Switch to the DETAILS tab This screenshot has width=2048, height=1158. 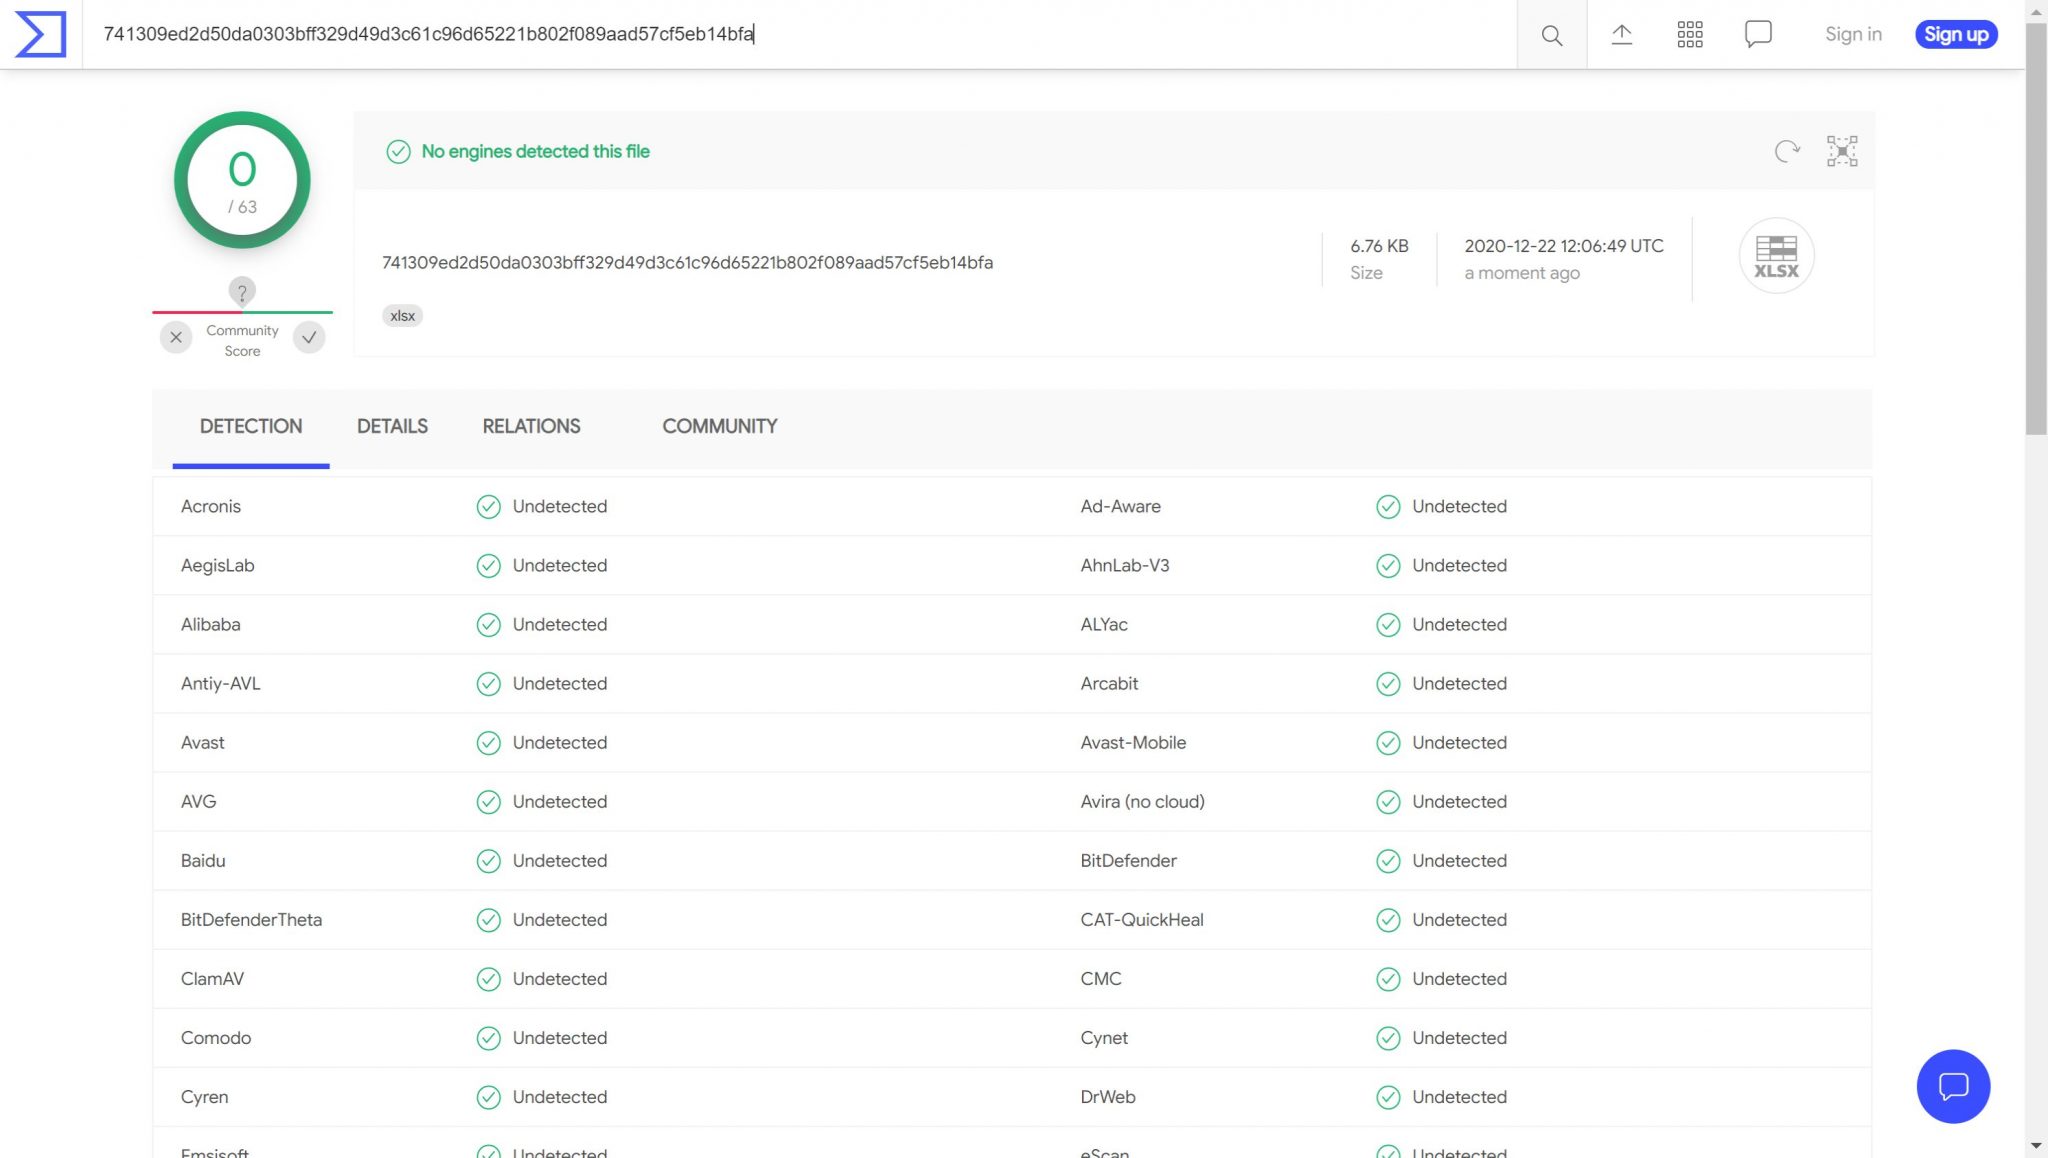coord(392,426)
